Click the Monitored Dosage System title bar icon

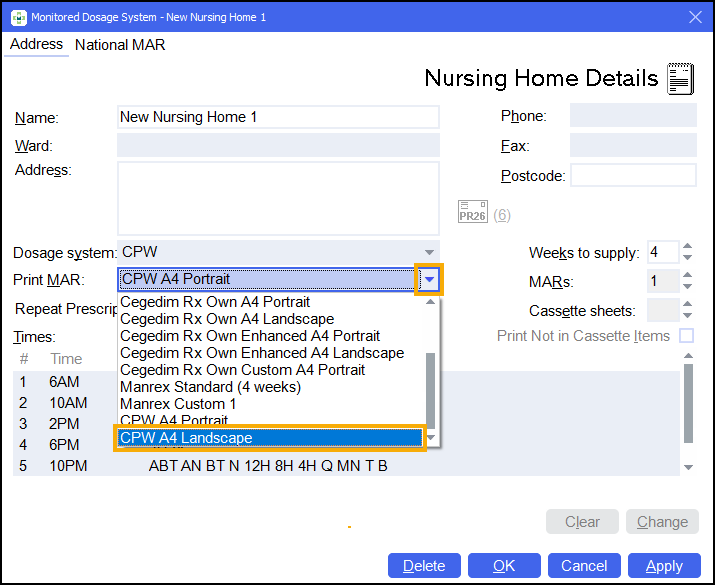pyautogui.click(x=17, y=16)
